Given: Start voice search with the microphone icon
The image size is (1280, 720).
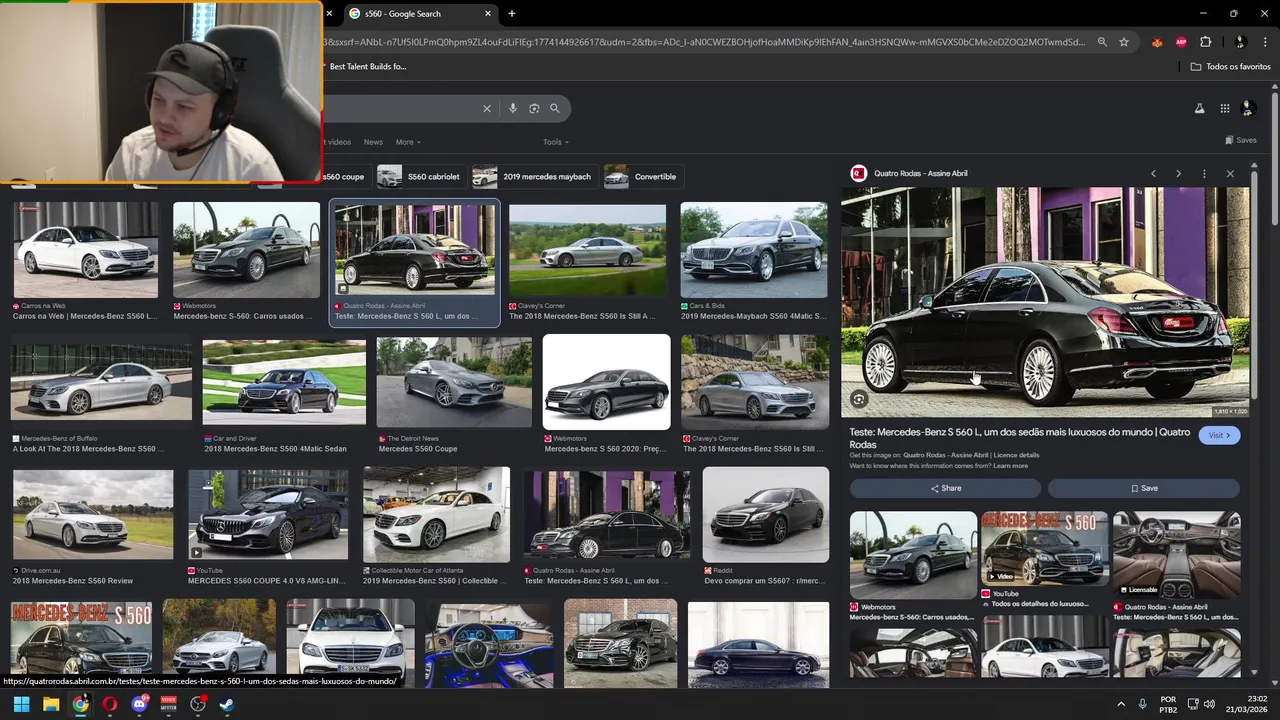Looking at the screenshot, I should [x=513, y=108].
